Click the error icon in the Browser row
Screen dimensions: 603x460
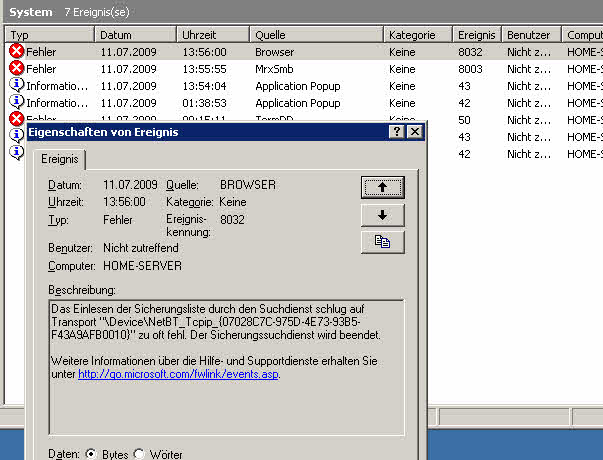(x=16, y=51)
